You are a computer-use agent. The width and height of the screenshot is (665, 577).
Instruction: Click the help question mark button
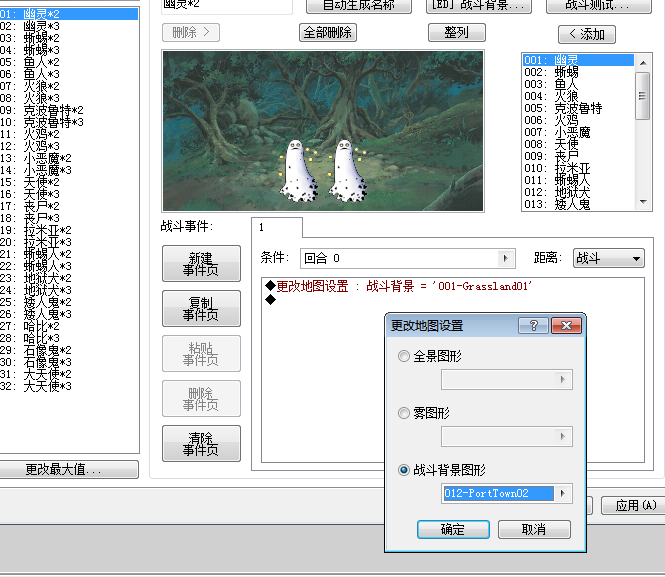[x=534, y=326]
